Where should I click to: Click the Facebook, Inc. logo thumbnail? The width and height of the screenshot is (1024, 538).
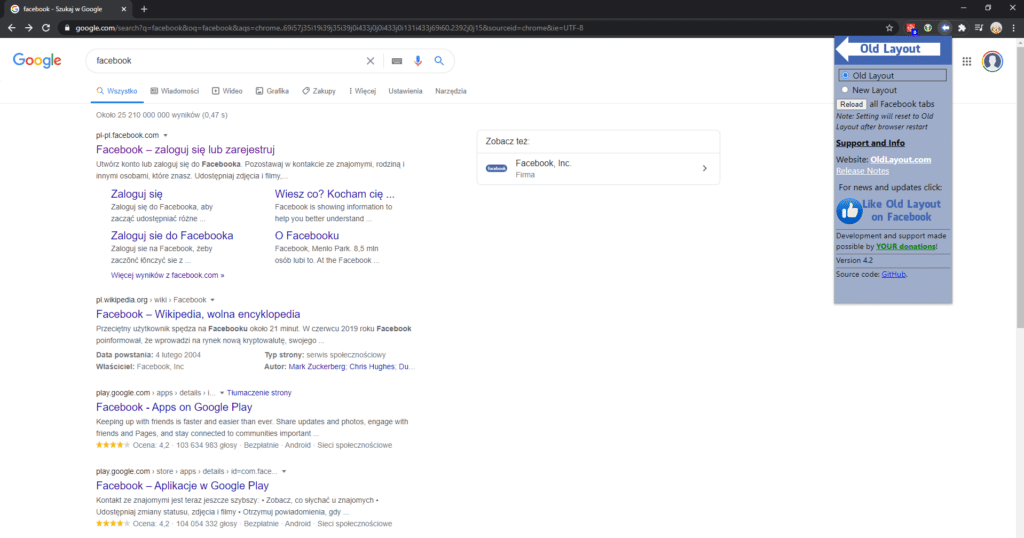[496, 168]
